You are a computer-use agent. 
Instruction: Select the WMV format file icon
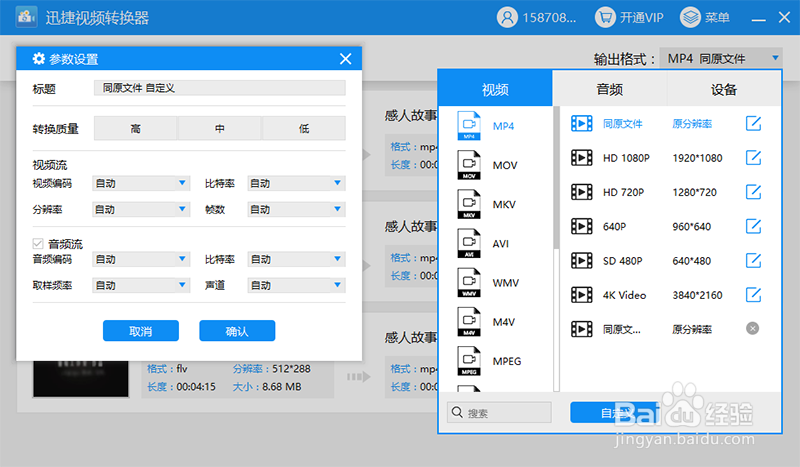coord(469,283)
